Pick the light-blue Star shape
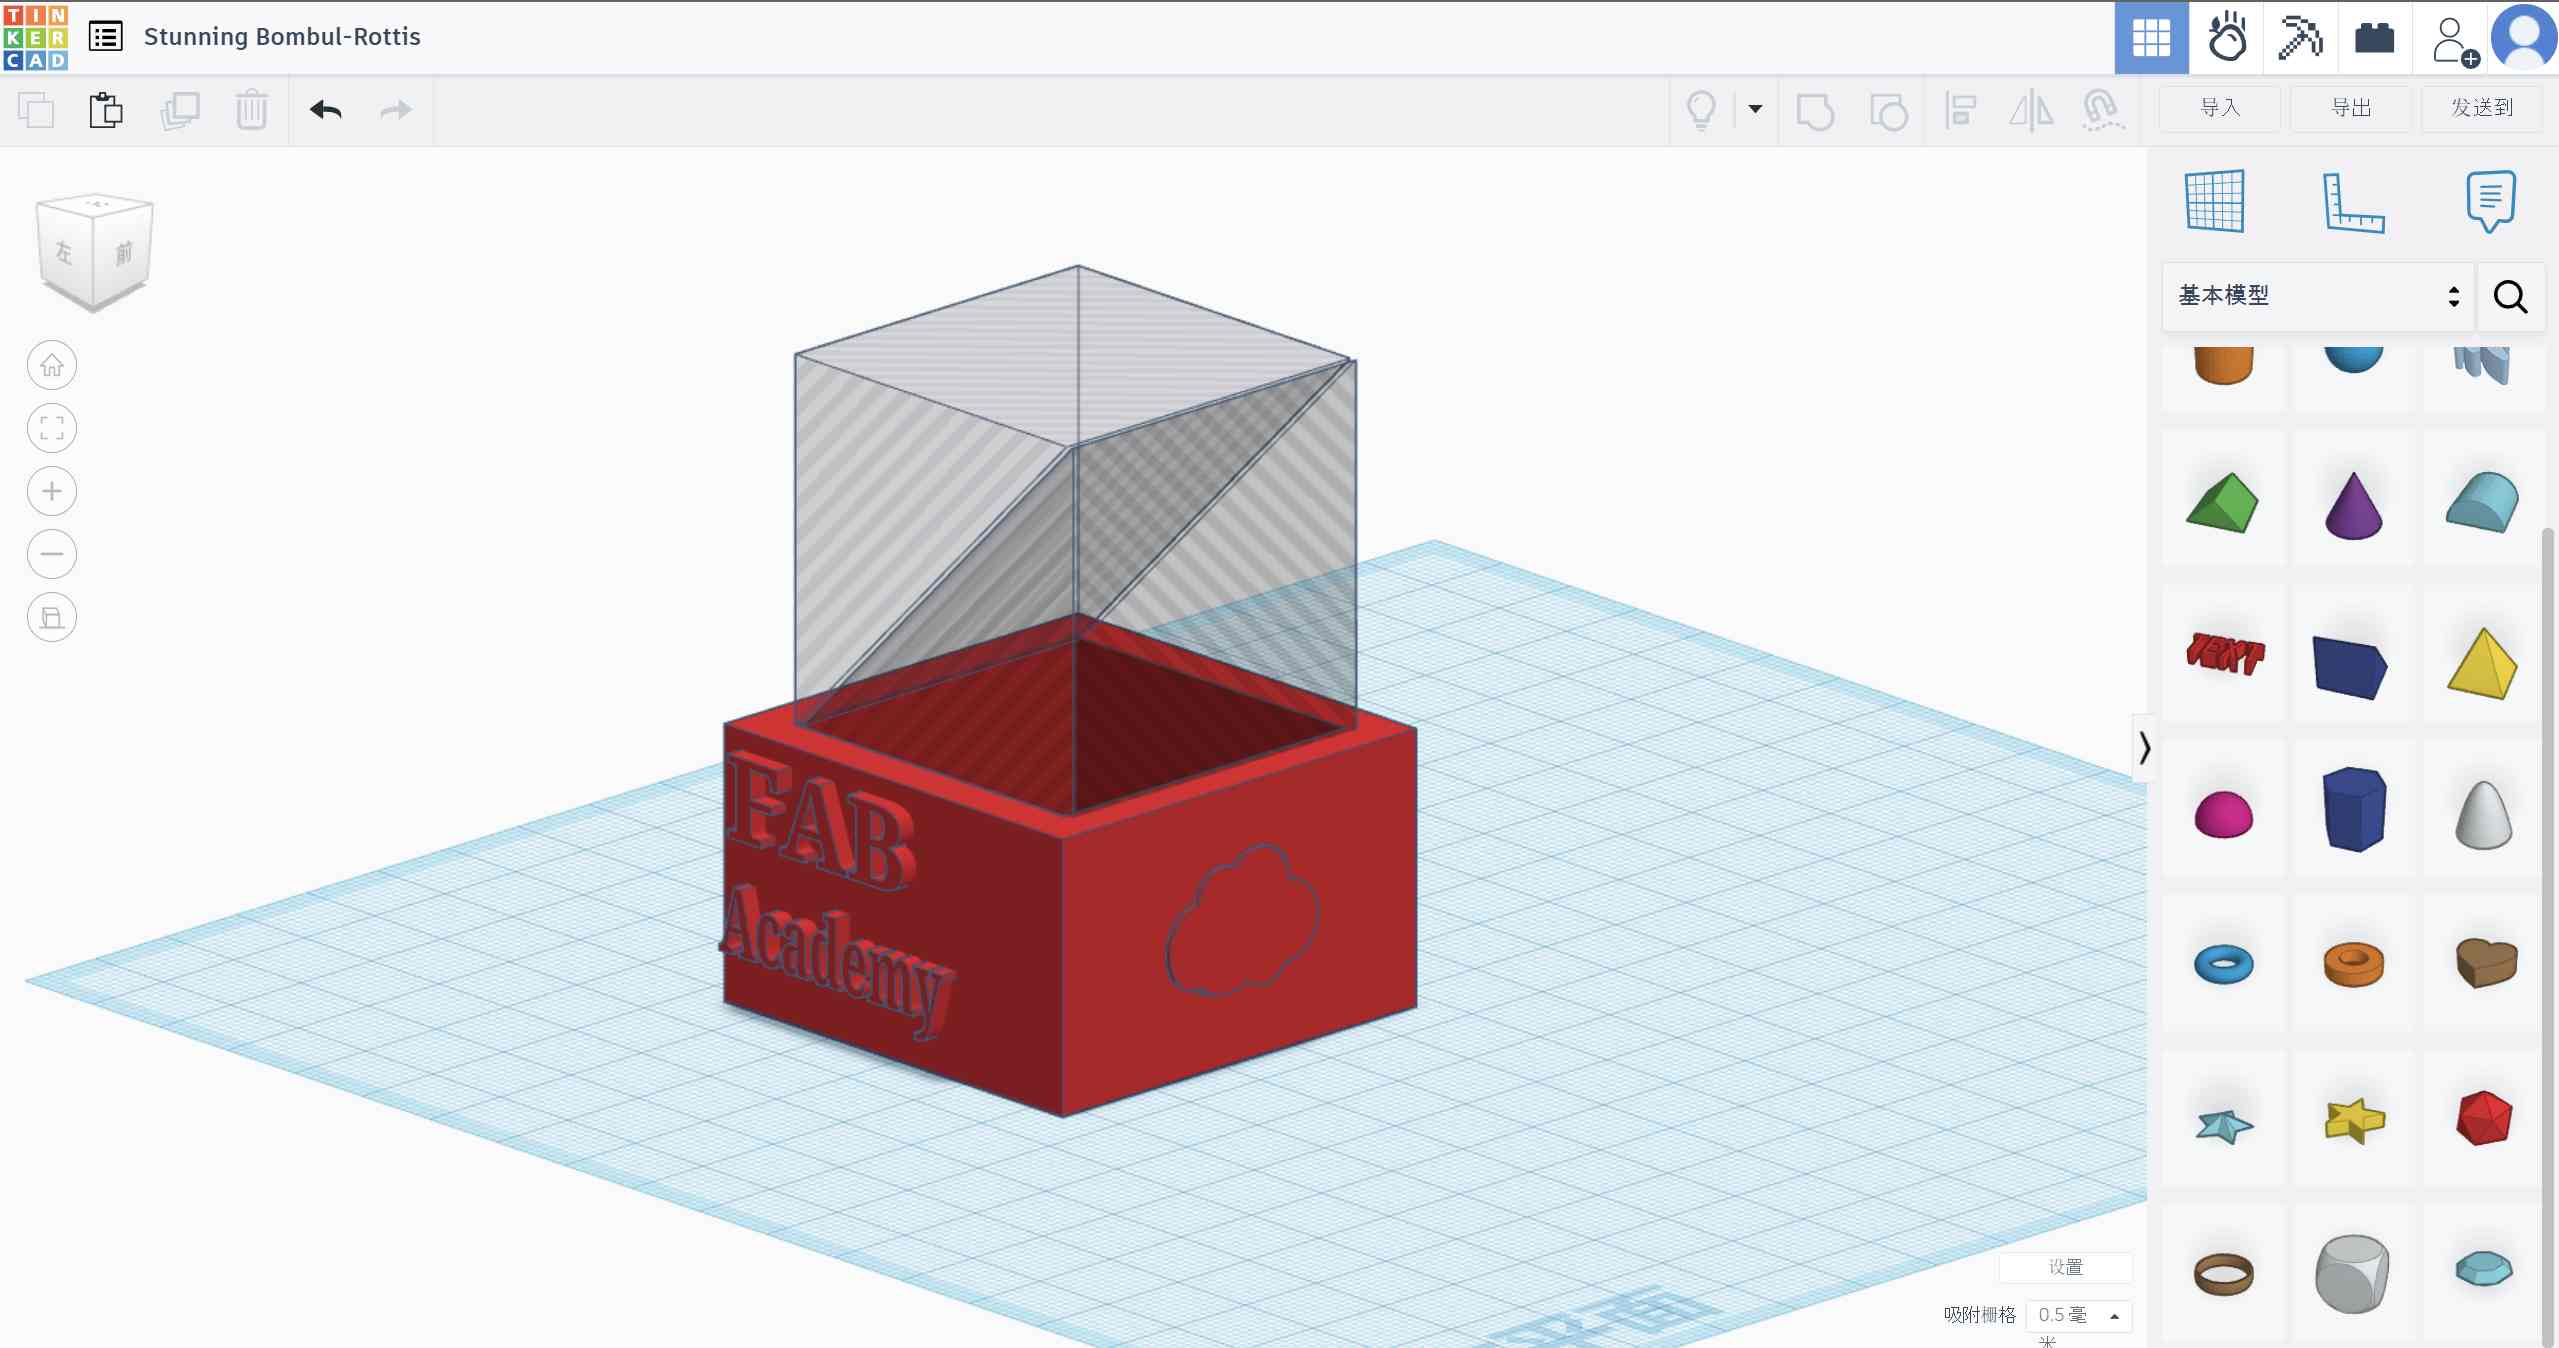 click(2224, 1125)
